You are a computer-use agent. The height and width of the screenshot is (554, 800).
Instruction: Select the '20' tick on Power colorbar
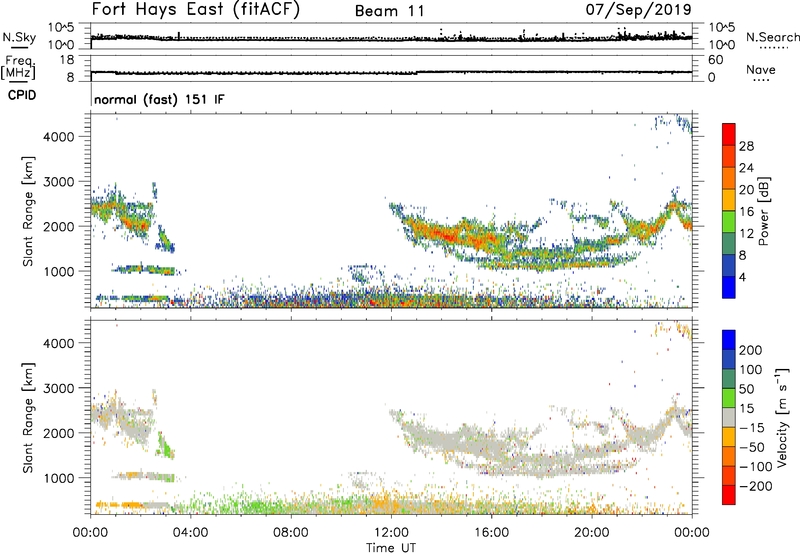(x=746, y=190)
